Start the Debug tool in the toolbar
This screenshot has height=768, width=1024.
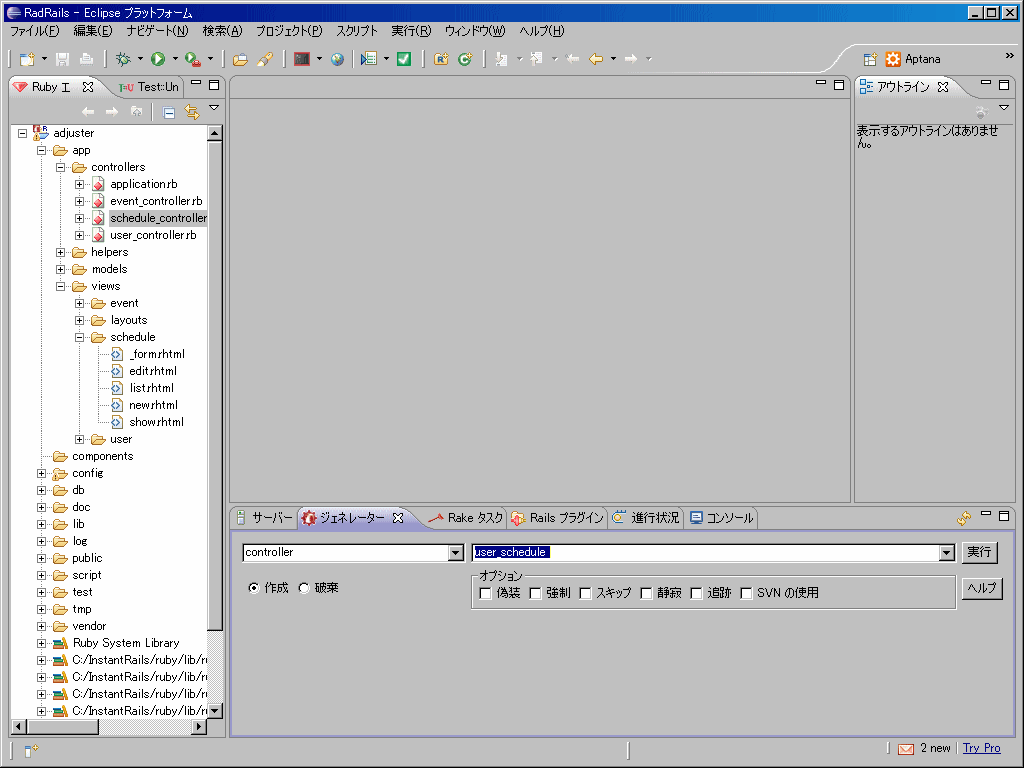pyautogui.click(x=123, y=59)
